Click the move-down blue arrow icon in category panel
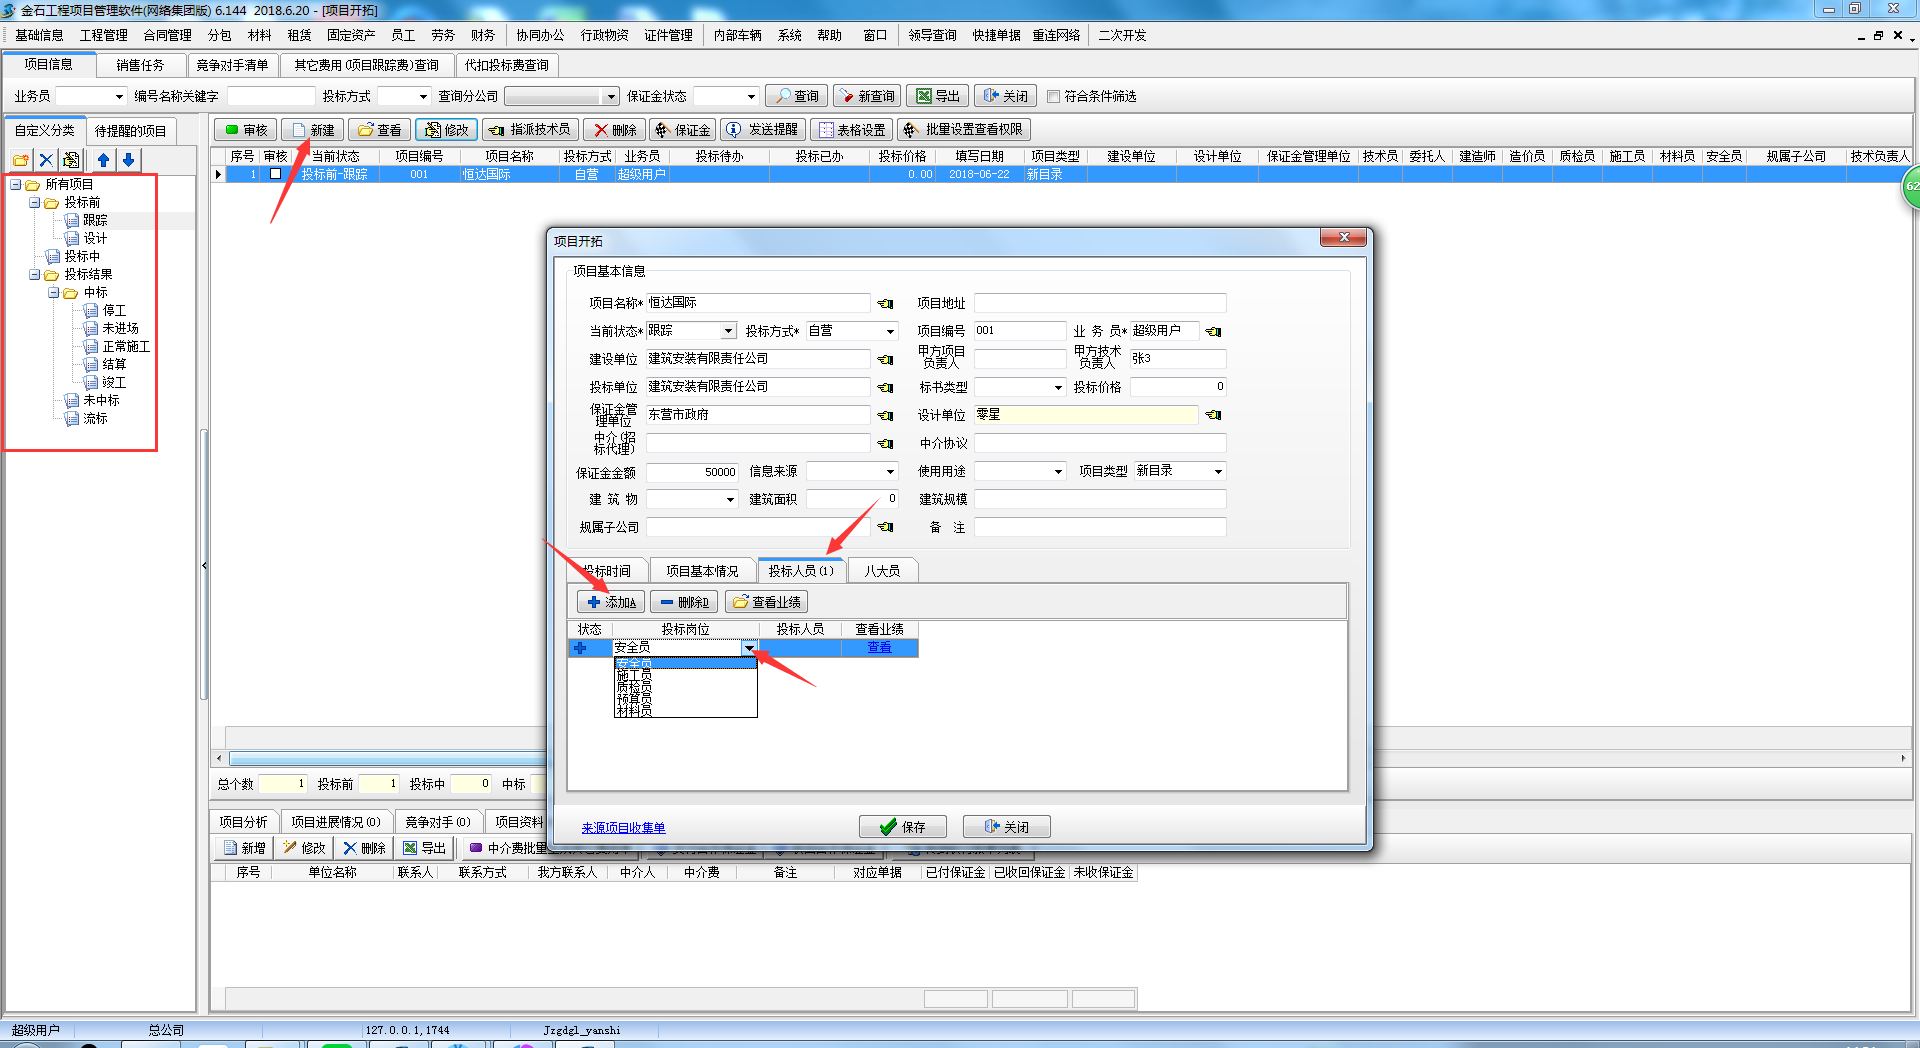Image resolution: width=1920 pixels, height=1048 pixels. (129, 160)
